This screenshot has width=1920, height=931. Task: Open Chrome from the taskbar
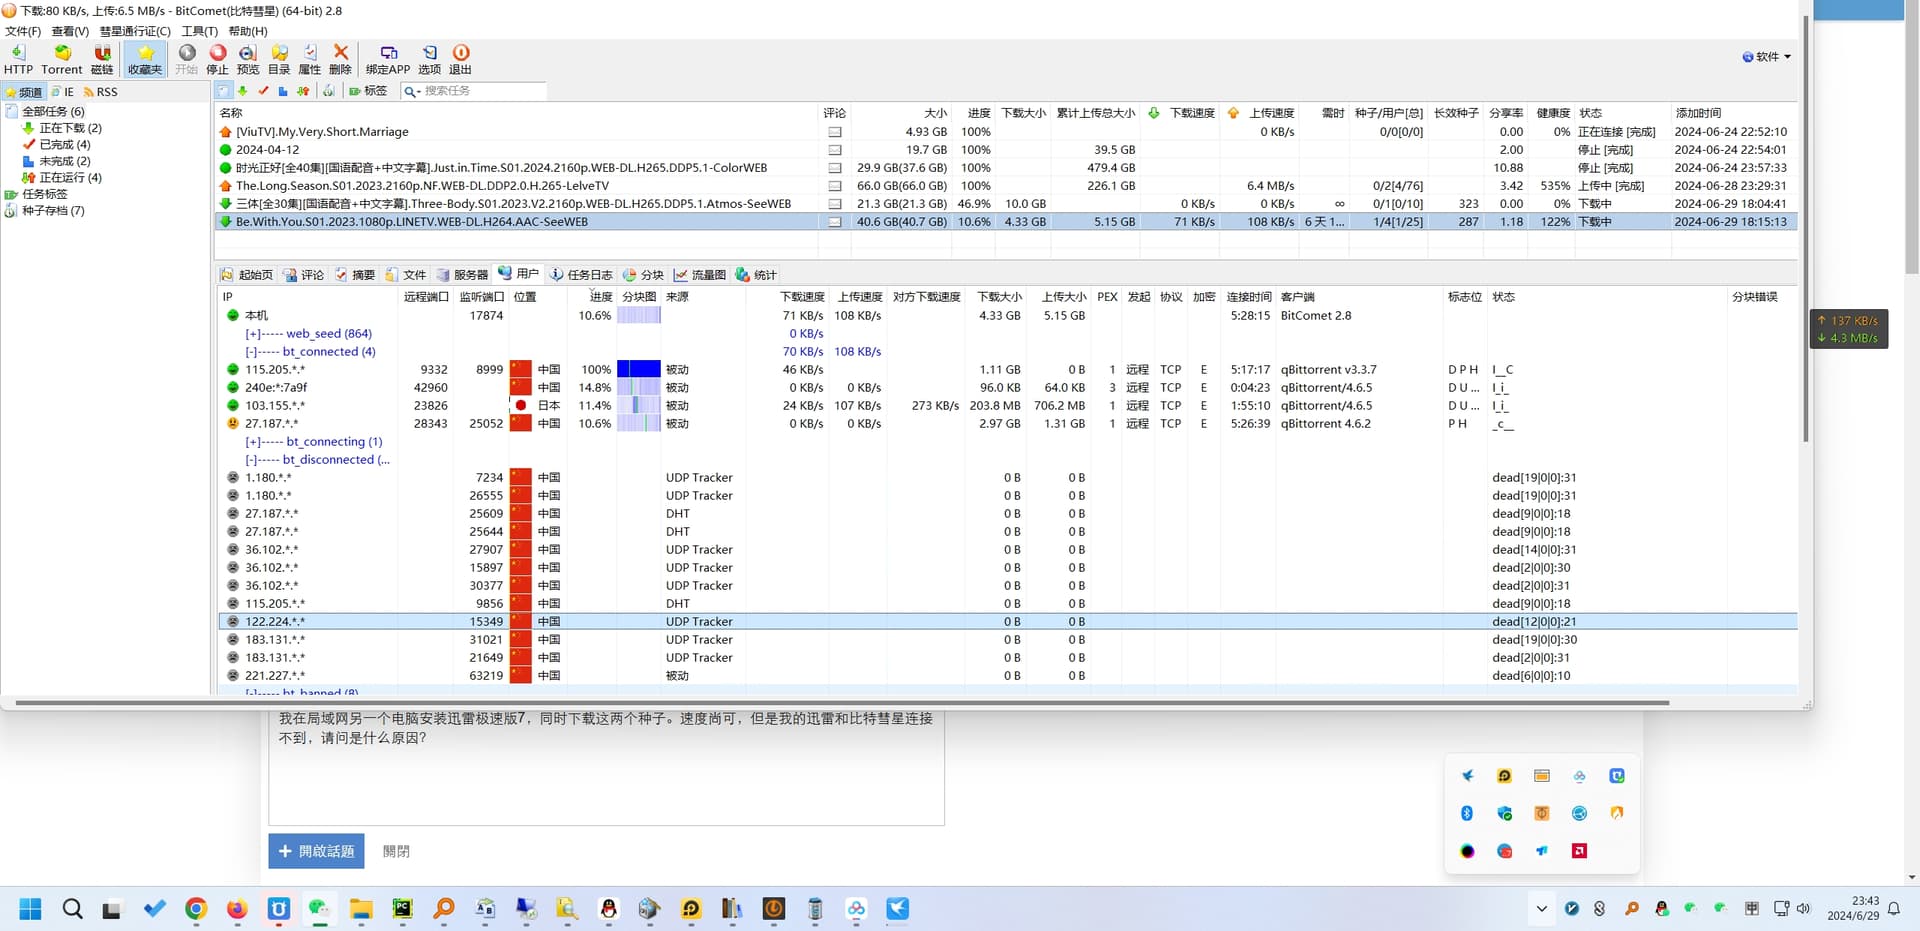pyautogui.click(x=196, y=909)
